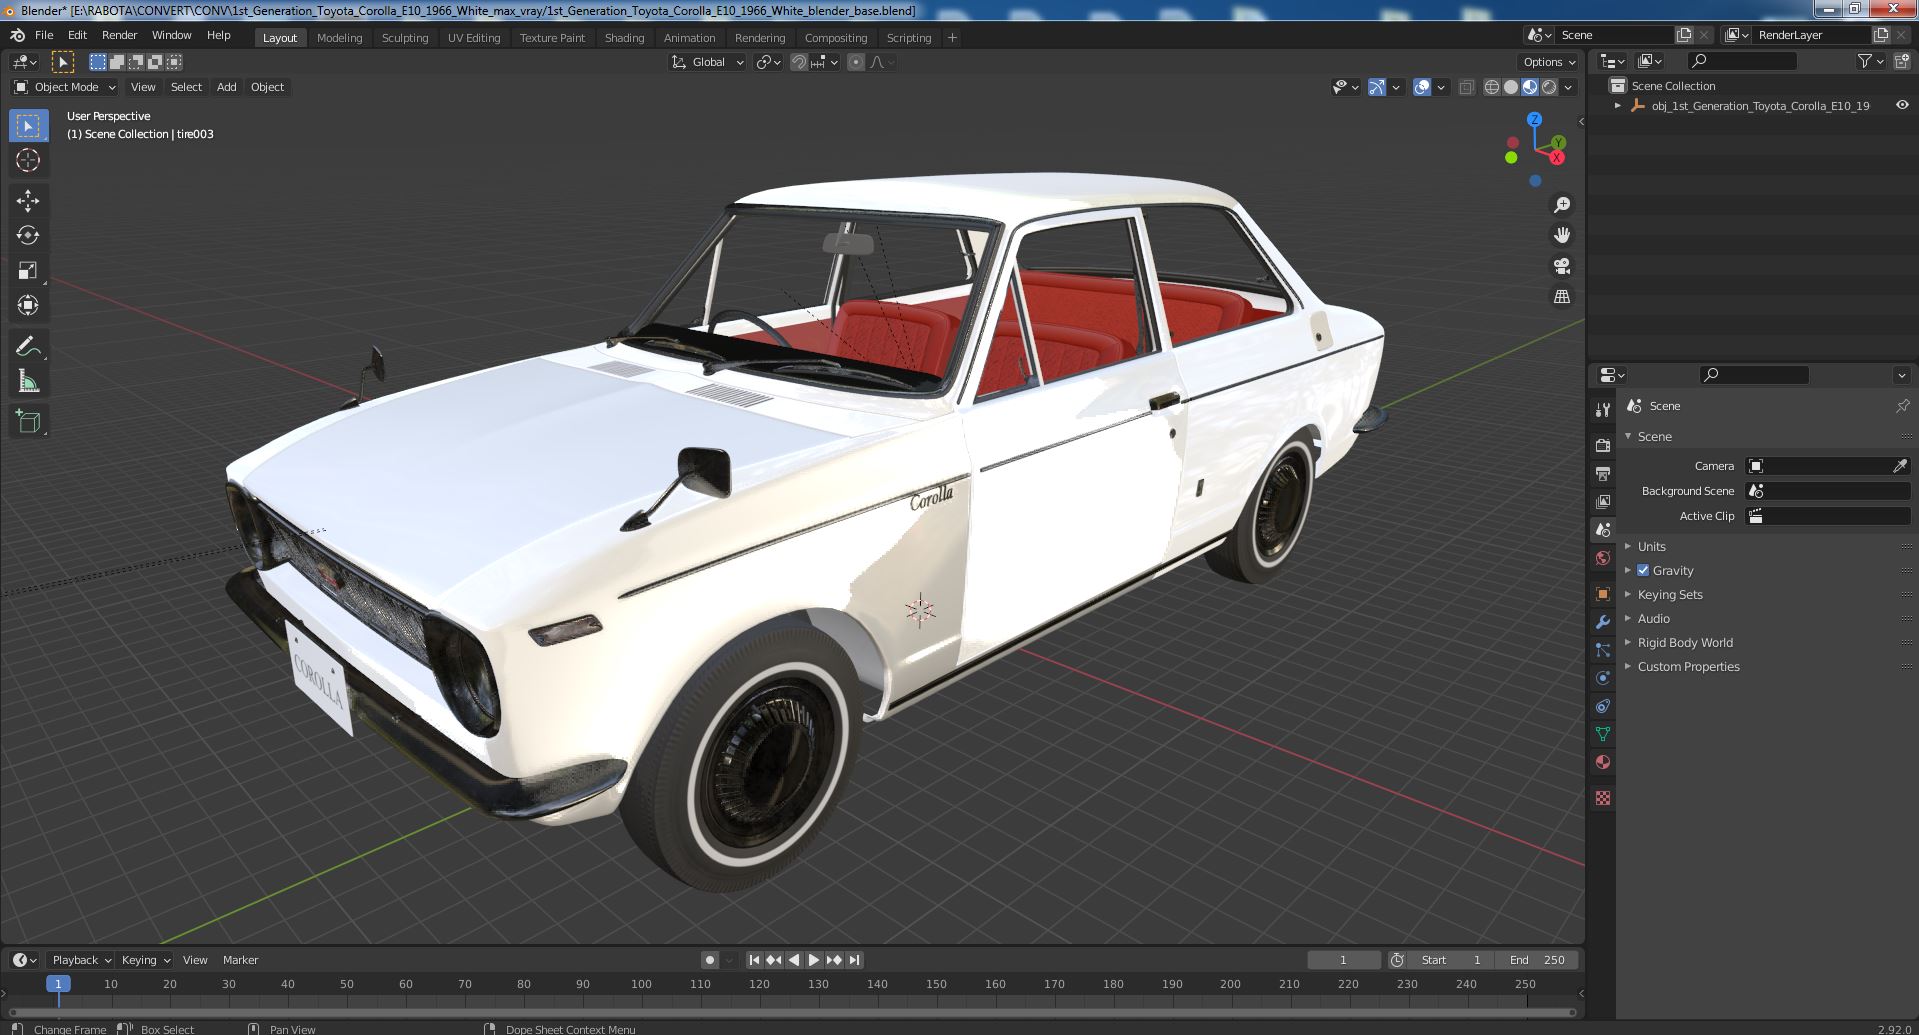This screenshot has width=1919, height=1035.
Task: Activate the 3D Cursor tool
Action: coord(28,160)
